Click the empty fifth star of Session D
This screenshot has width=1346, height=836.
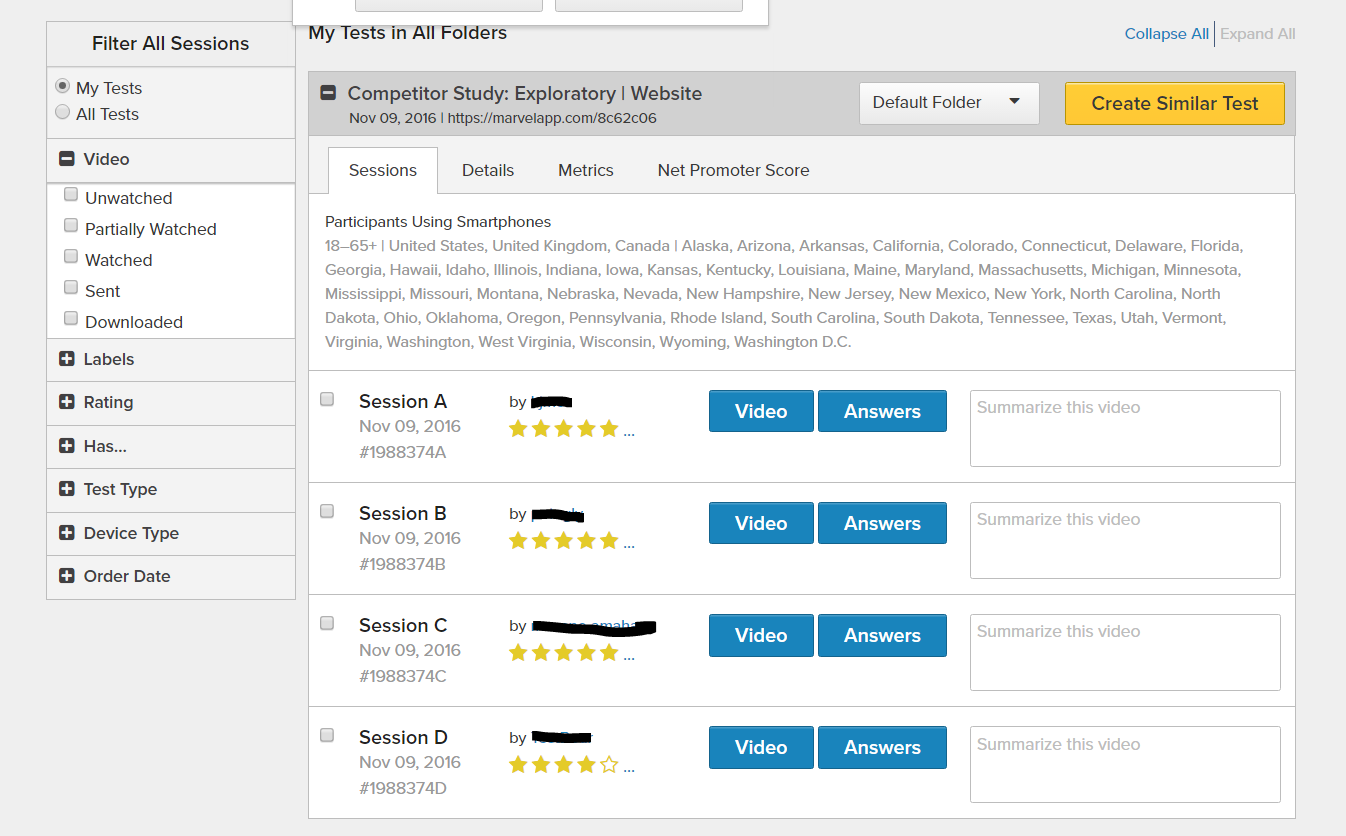609,765
